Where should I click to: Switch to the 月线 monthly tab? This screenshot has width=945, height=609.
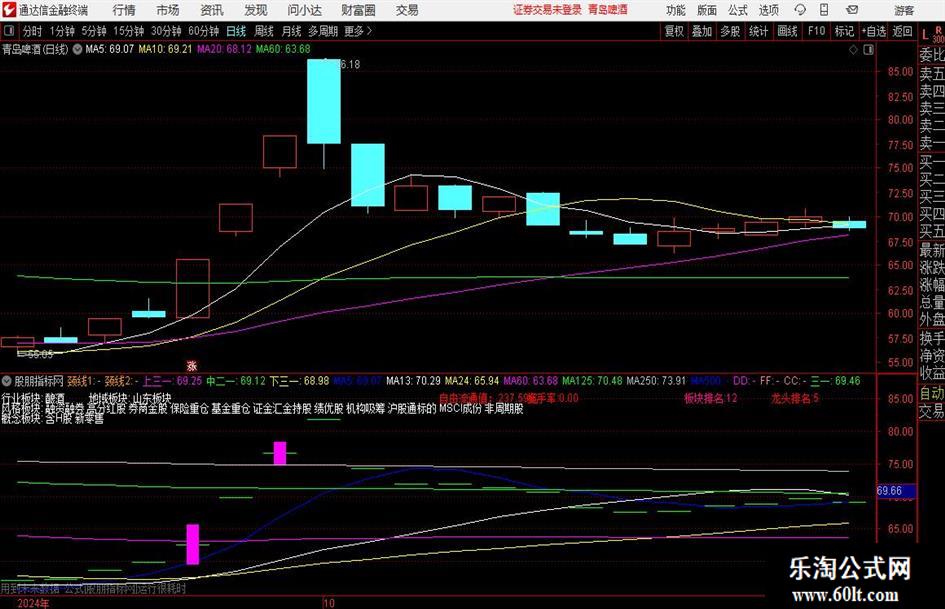(x=291, y=31)
